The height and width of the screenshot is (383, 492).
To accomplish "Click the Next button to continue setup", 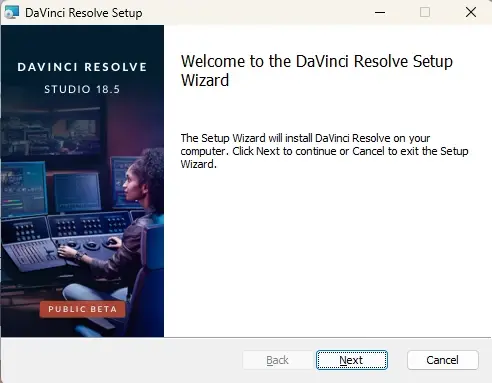I will pyautogui.click(x=352, y=360).
